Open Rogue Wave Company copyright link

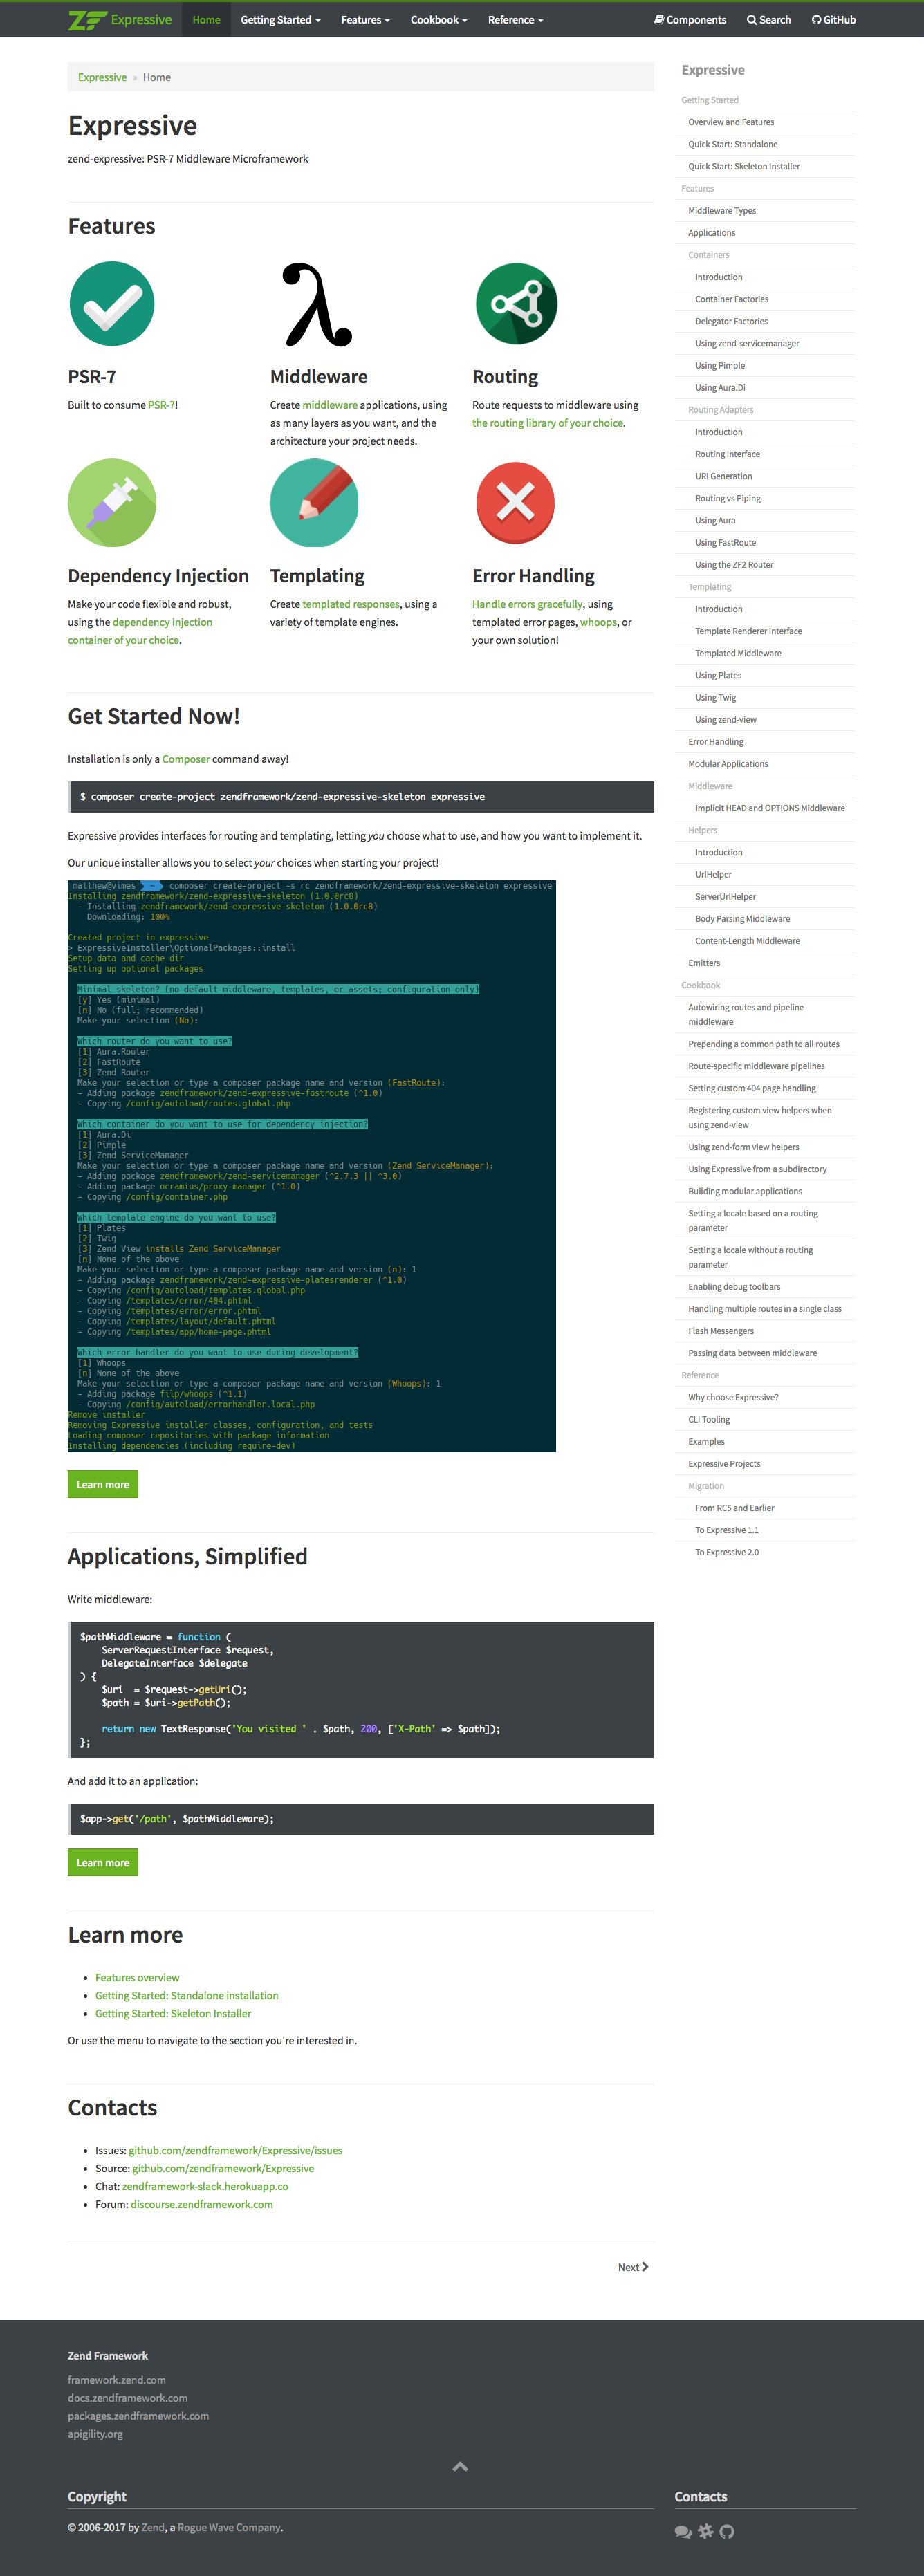[x=229, y=2527]
